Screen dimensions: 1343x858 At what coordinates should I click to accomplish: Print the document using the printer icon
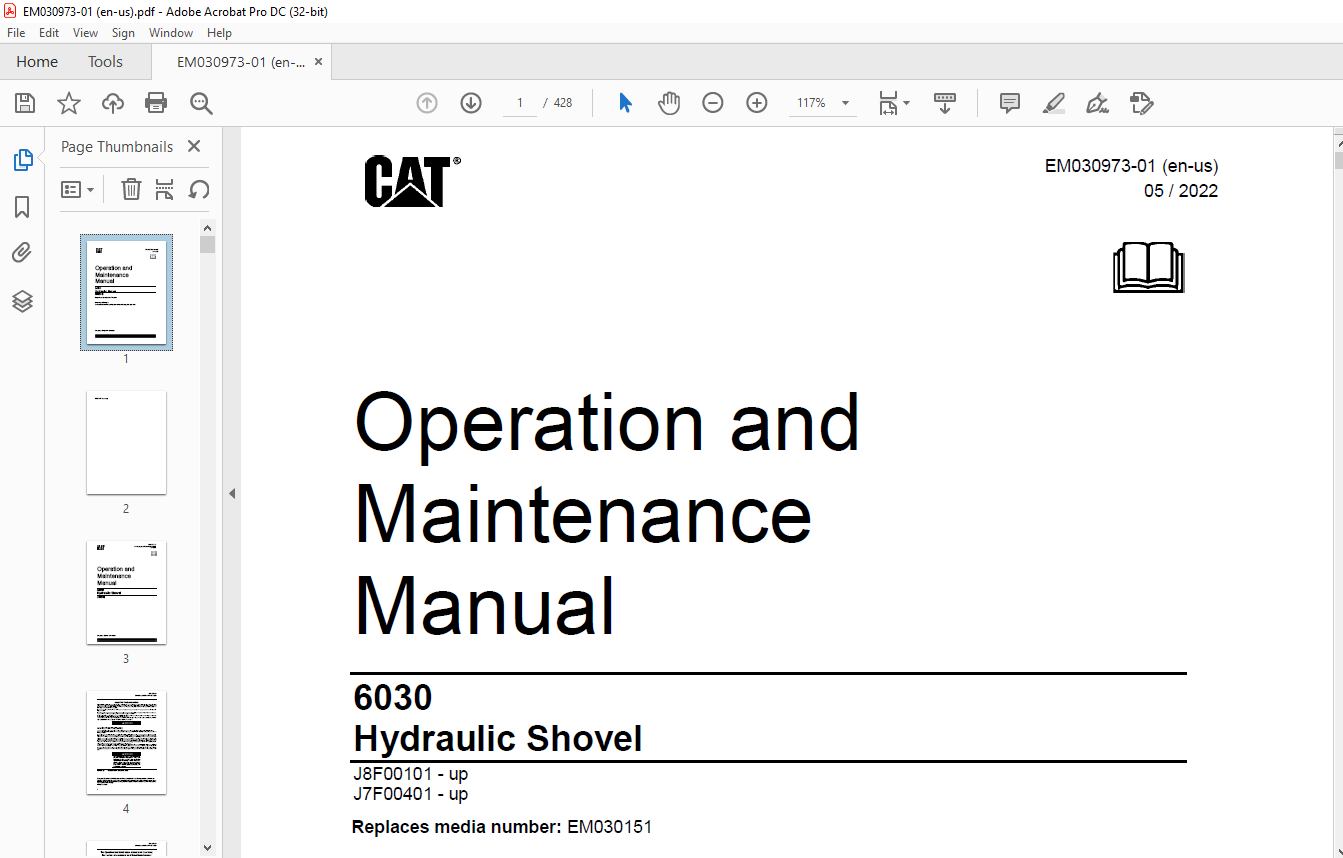point(156,103)
